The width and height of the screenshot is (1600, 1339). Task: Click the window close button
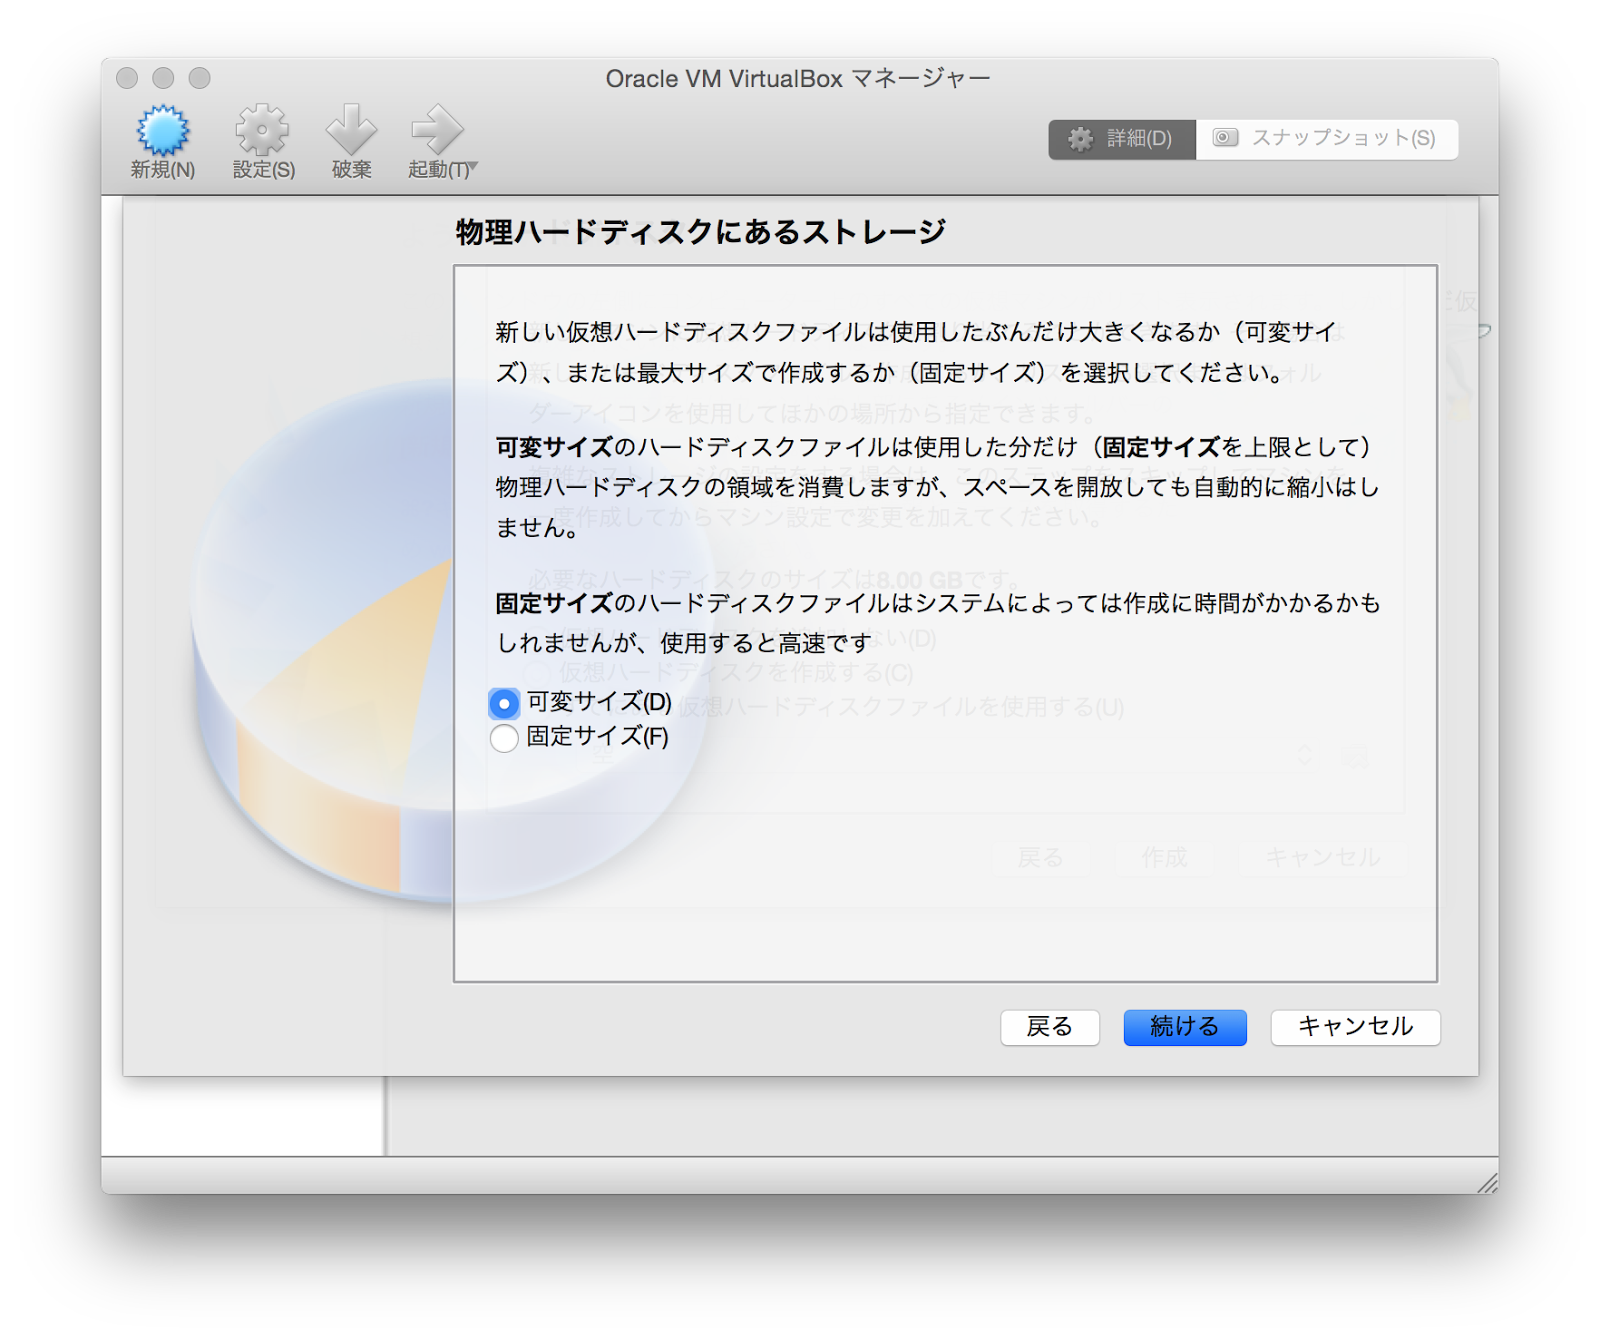127,78
